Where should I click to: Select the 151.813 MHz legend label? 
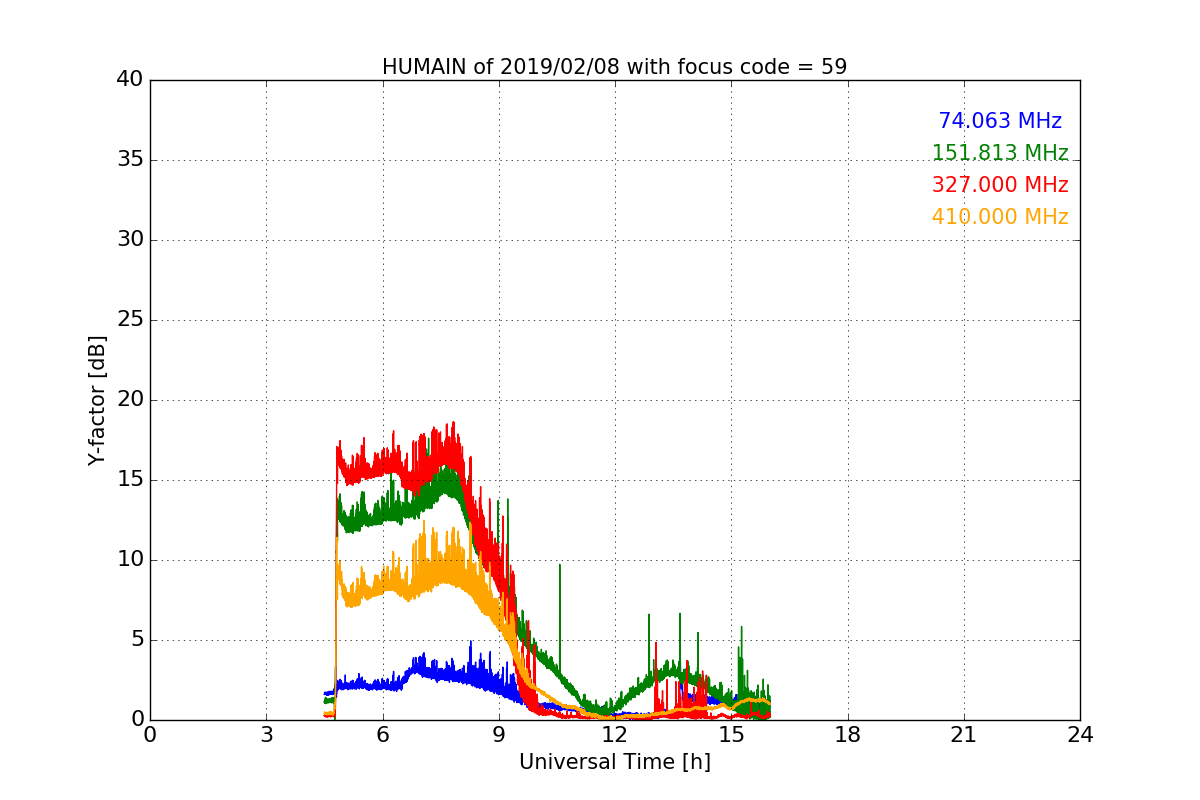point(1000,153)
